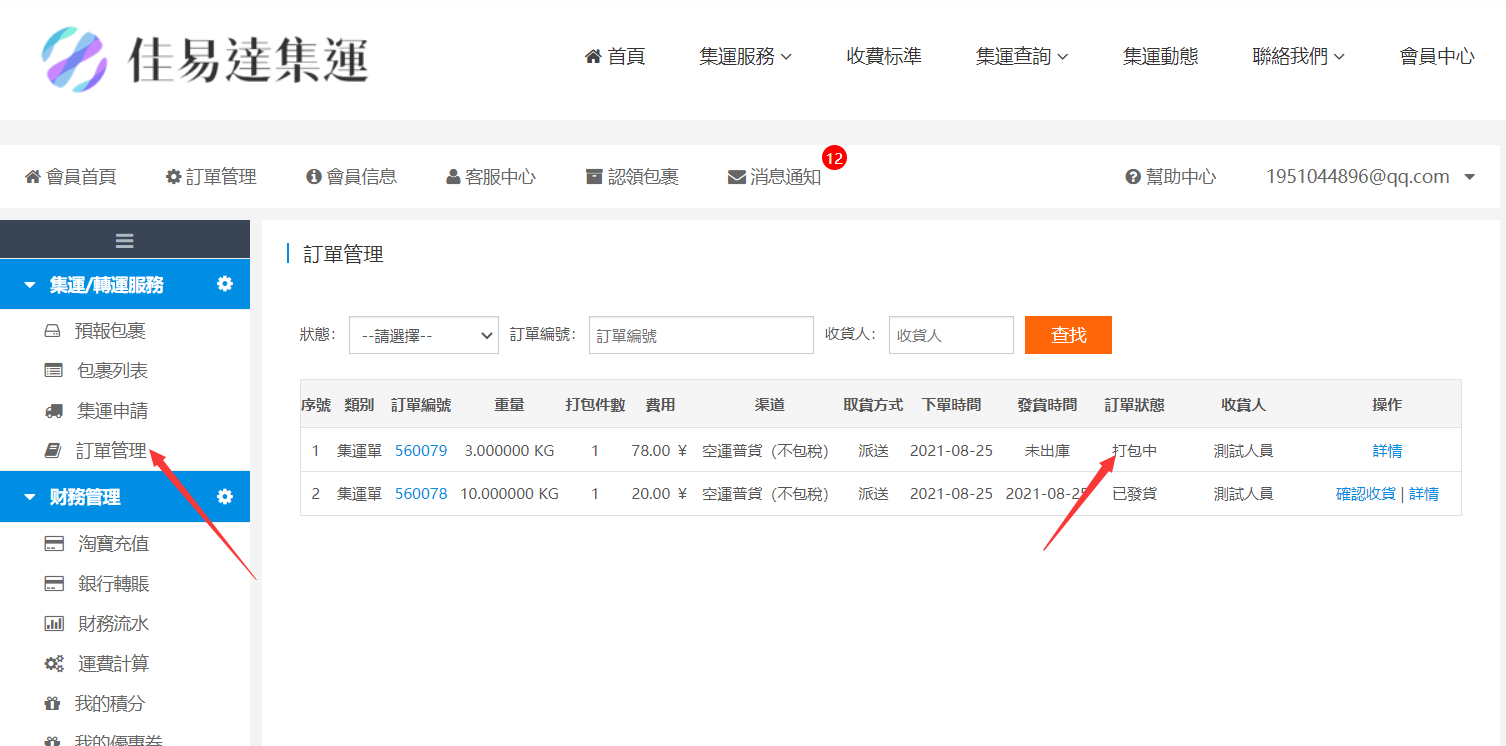Expand the 集運查詢 navigation menu
Image resolution: width=1506 pixels, height=746 pixels.
click(1022, 56)
